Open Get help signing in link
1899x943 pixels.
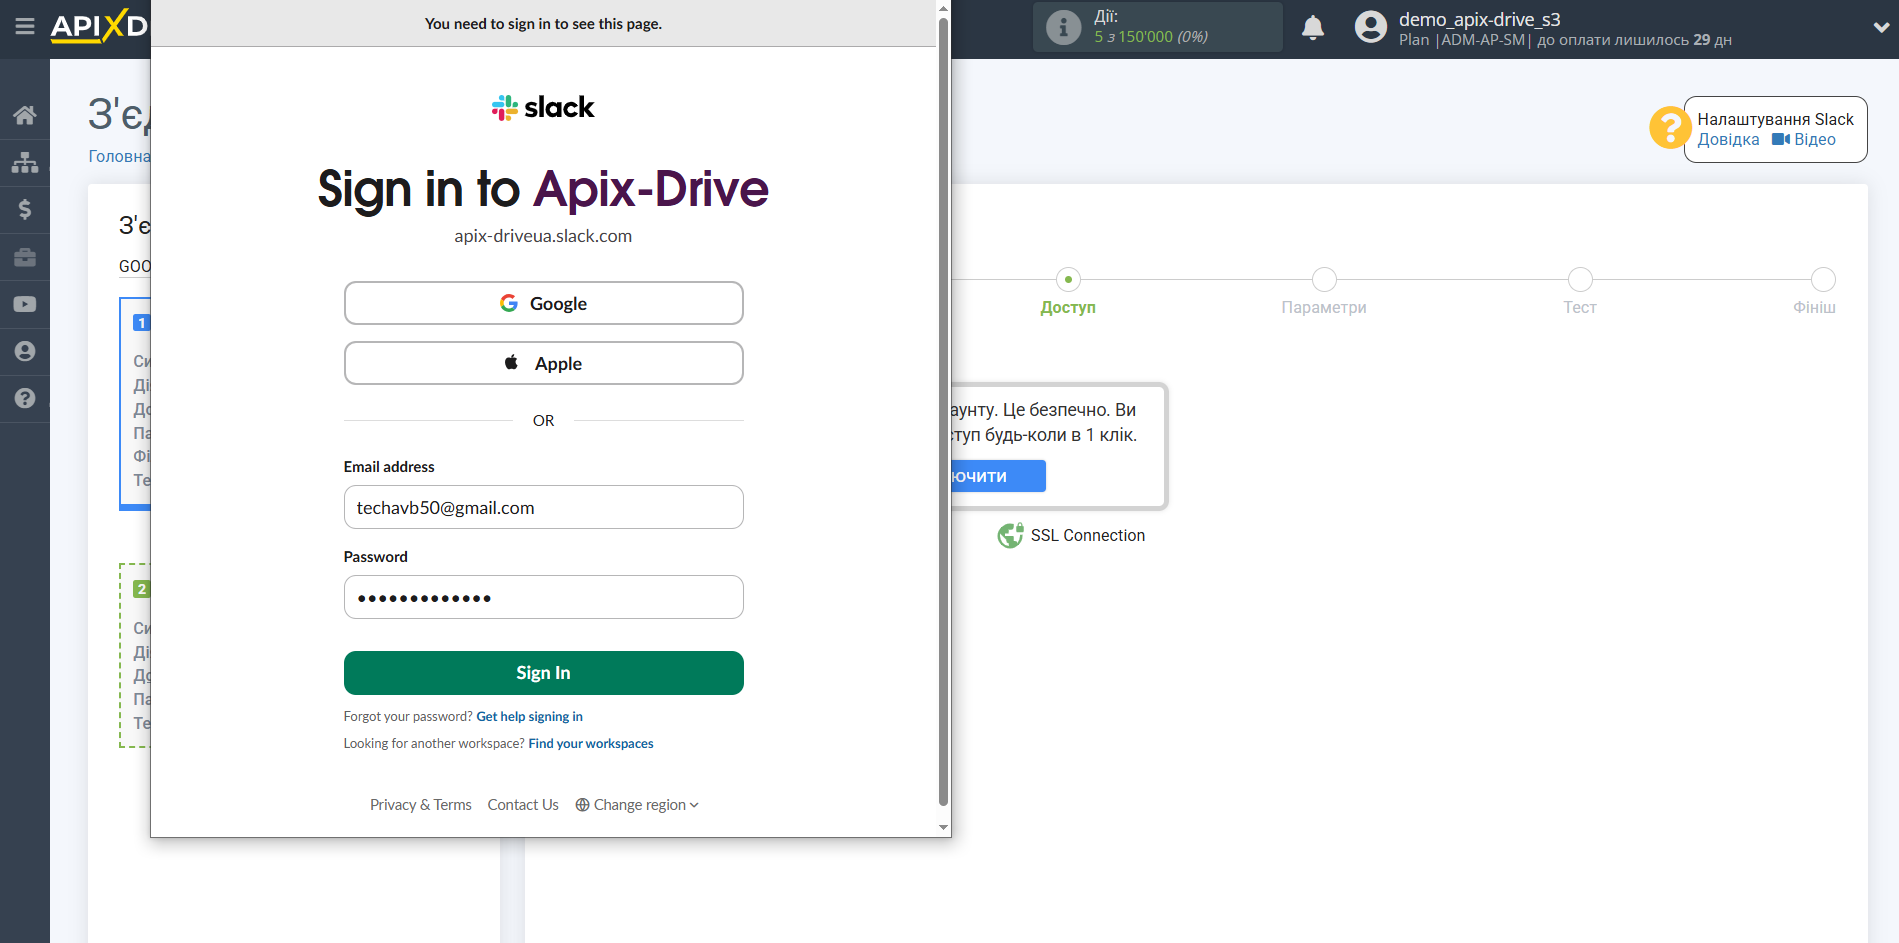tap(529, 717)
